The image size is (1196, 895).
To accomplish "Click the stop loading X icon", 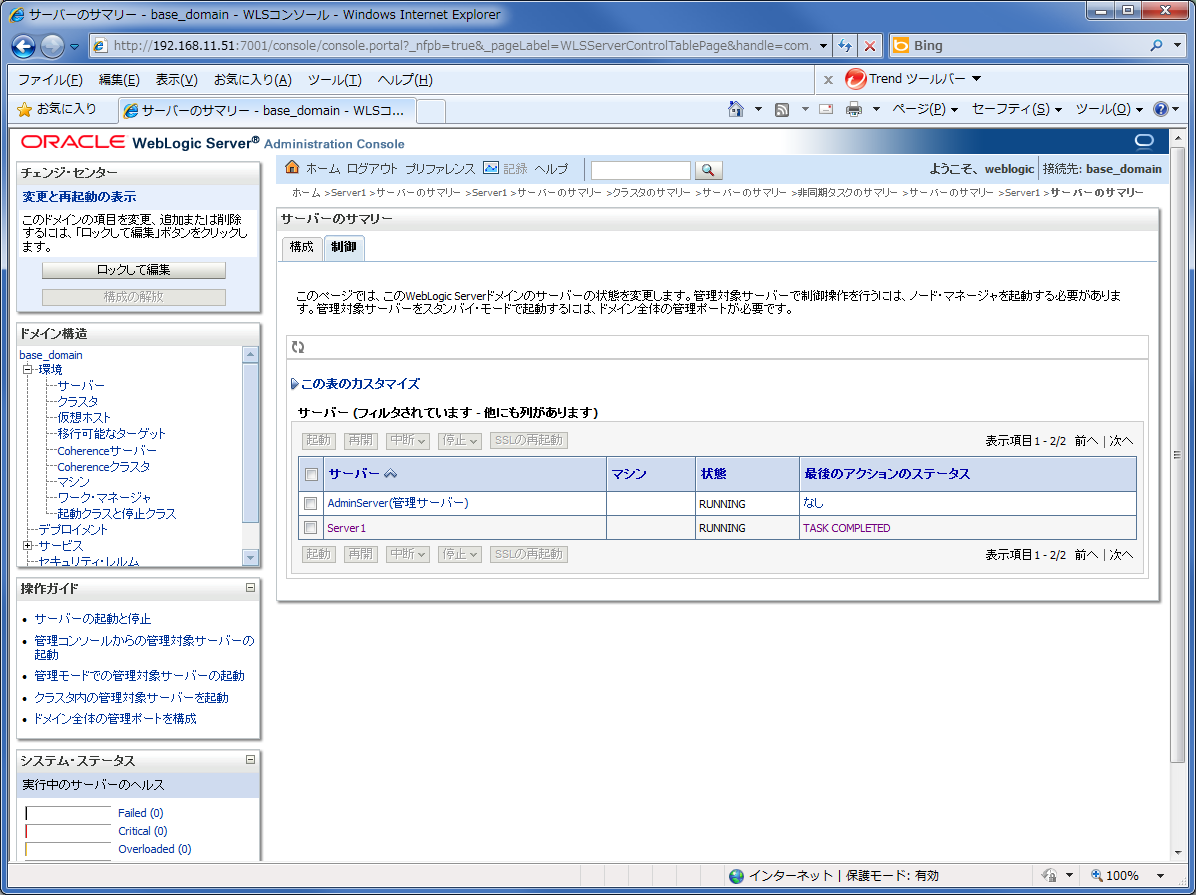I will (870, 46).
